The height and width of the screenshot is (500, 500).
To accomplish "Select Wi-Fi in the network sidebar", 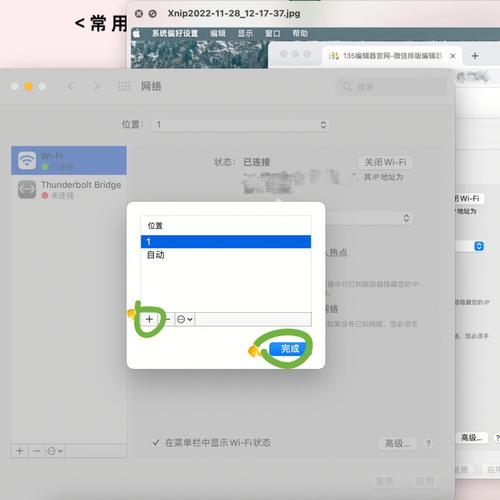I will point(69,160).
